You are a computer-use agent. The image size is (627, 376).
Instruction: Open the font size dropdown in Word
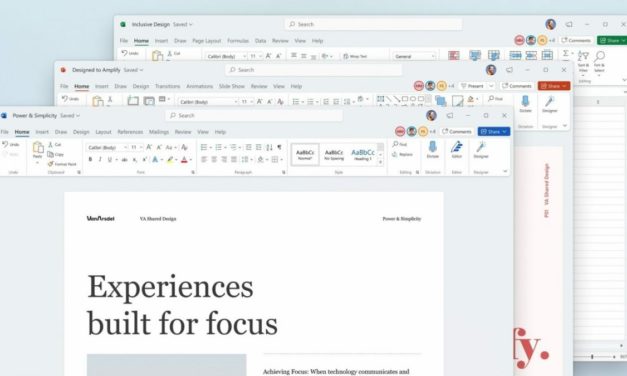point(141,148)
